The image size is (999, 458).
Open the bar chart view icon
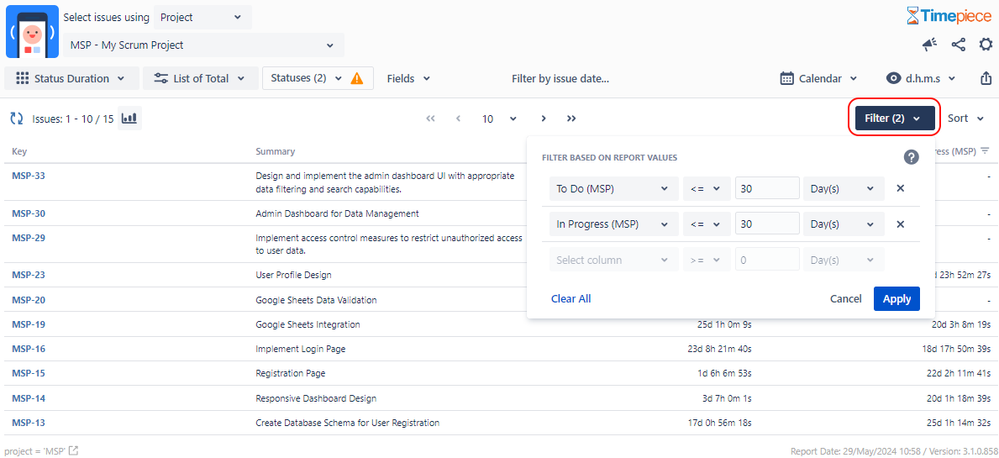[x=130, y=118]
